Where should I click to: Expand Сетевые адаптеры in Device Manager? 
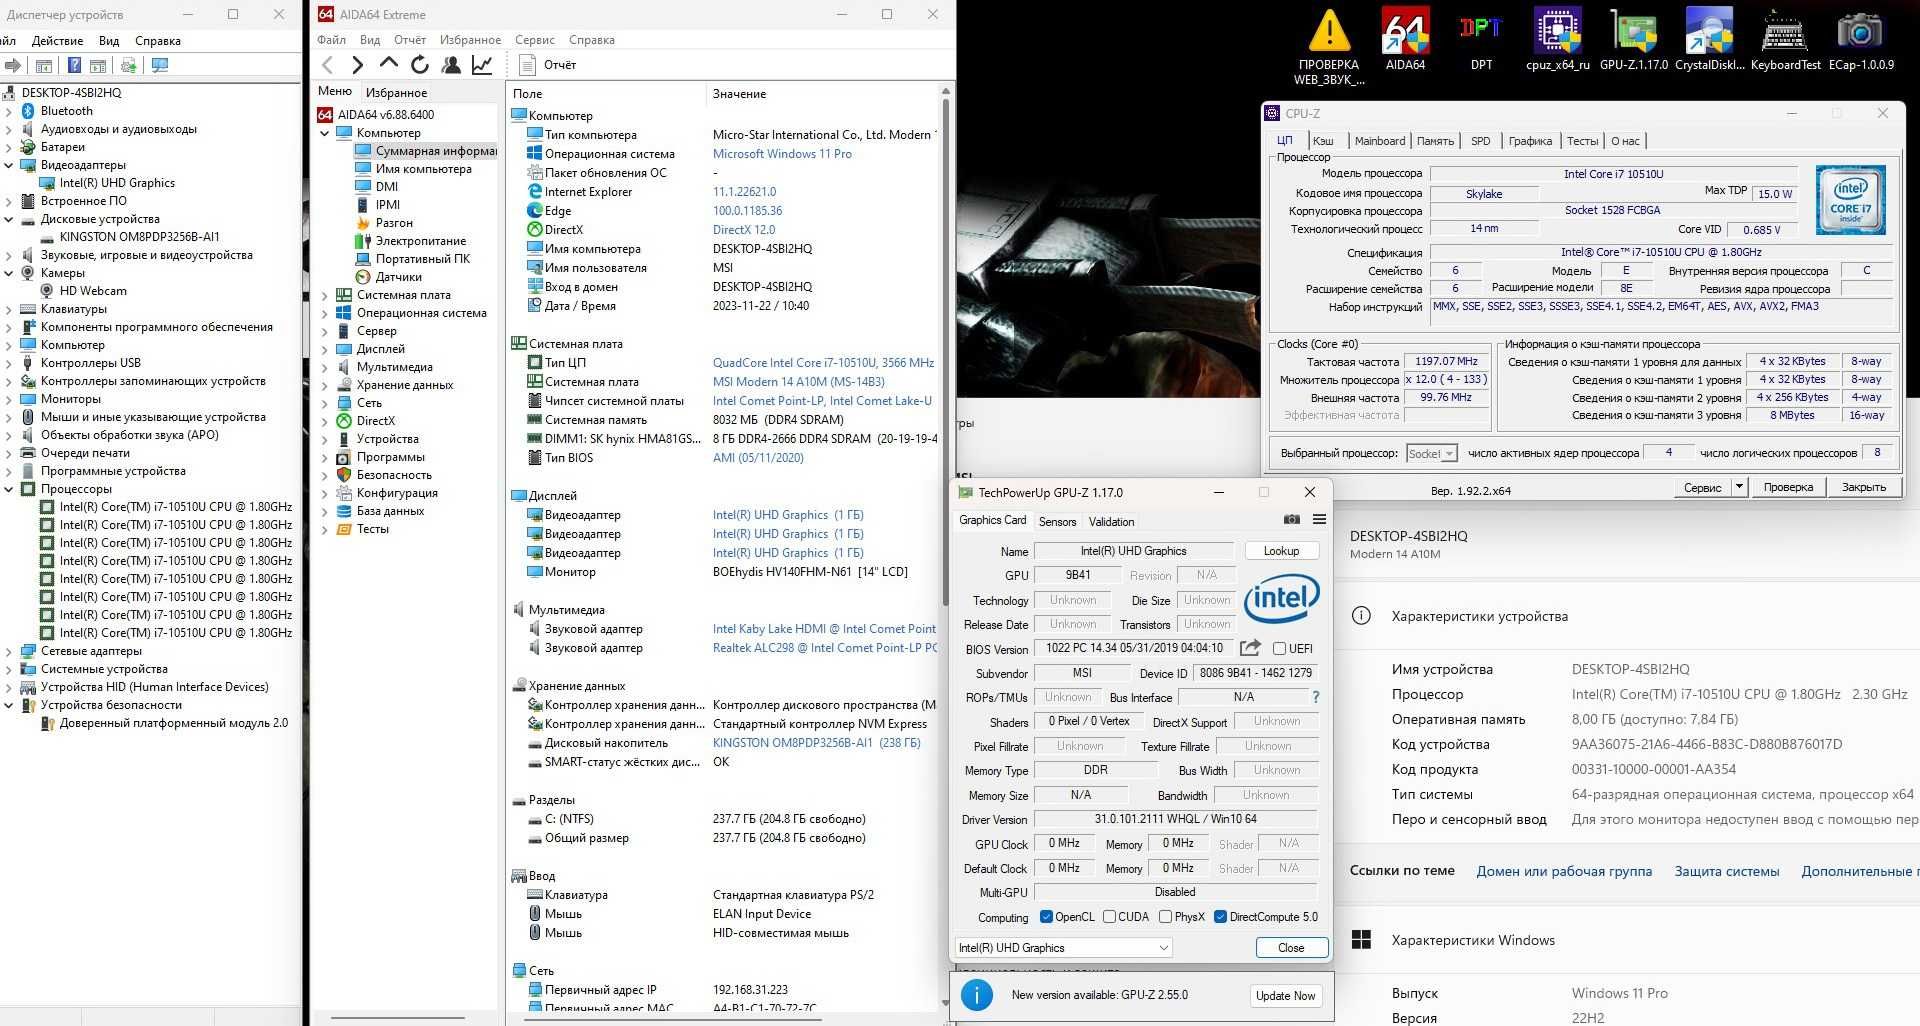[9, 651]
